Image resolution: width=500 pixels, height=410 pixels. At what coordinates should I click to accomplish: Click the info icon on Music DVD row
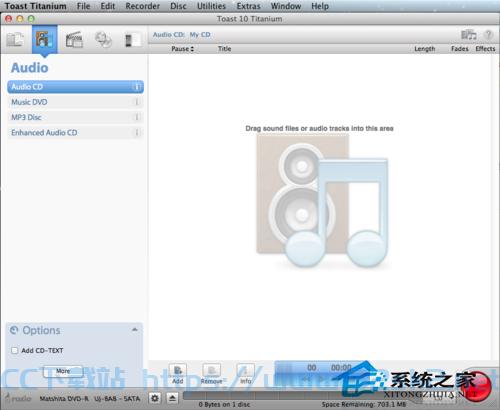pos(136,102)
